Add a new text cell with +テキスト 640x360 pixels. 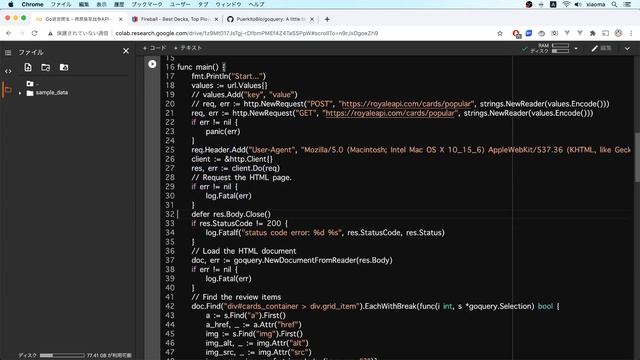click(188, 48)
